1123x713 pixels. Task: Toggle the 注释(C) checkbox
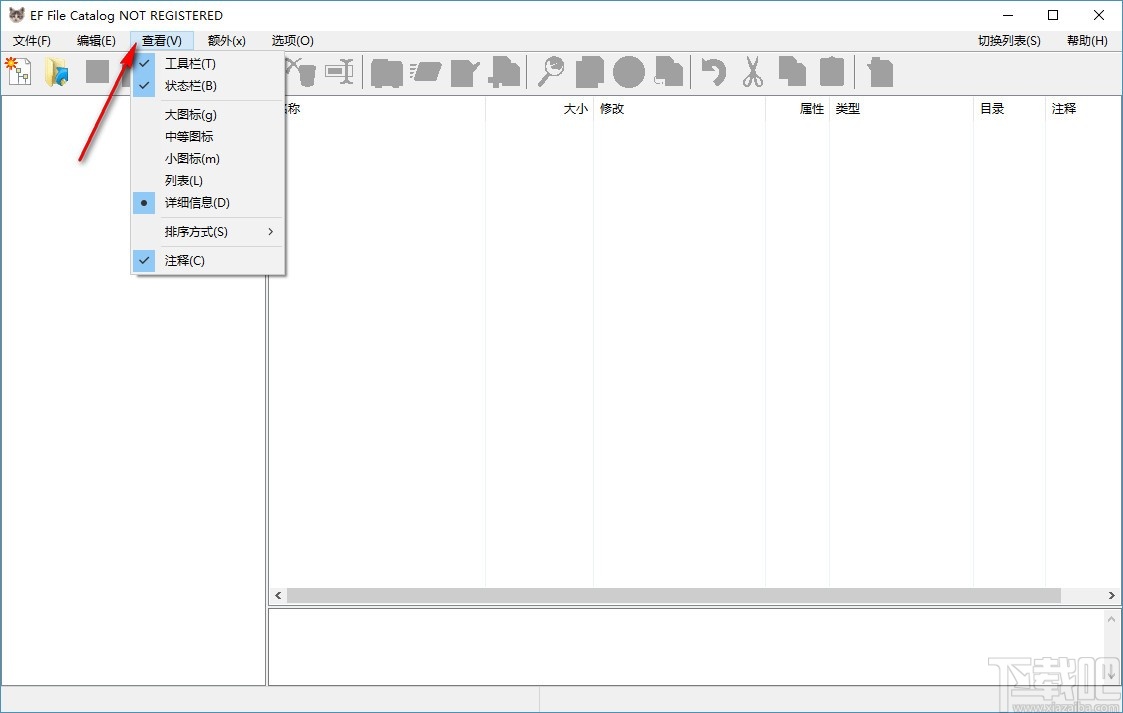coord(184,260)
